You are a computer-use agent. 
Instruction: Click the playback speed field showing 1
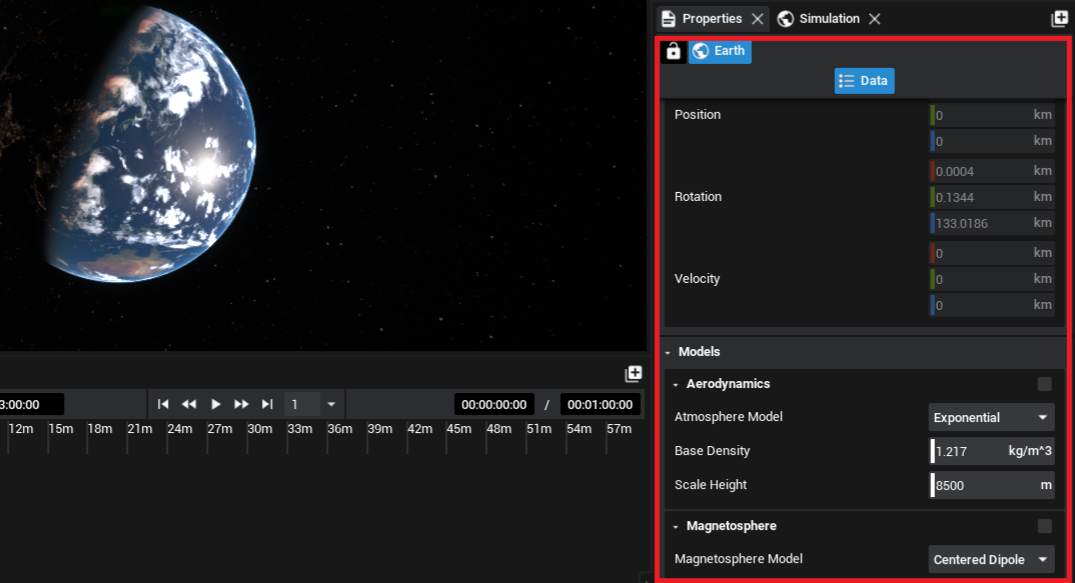pyautogui.click(x=302, y=405)
